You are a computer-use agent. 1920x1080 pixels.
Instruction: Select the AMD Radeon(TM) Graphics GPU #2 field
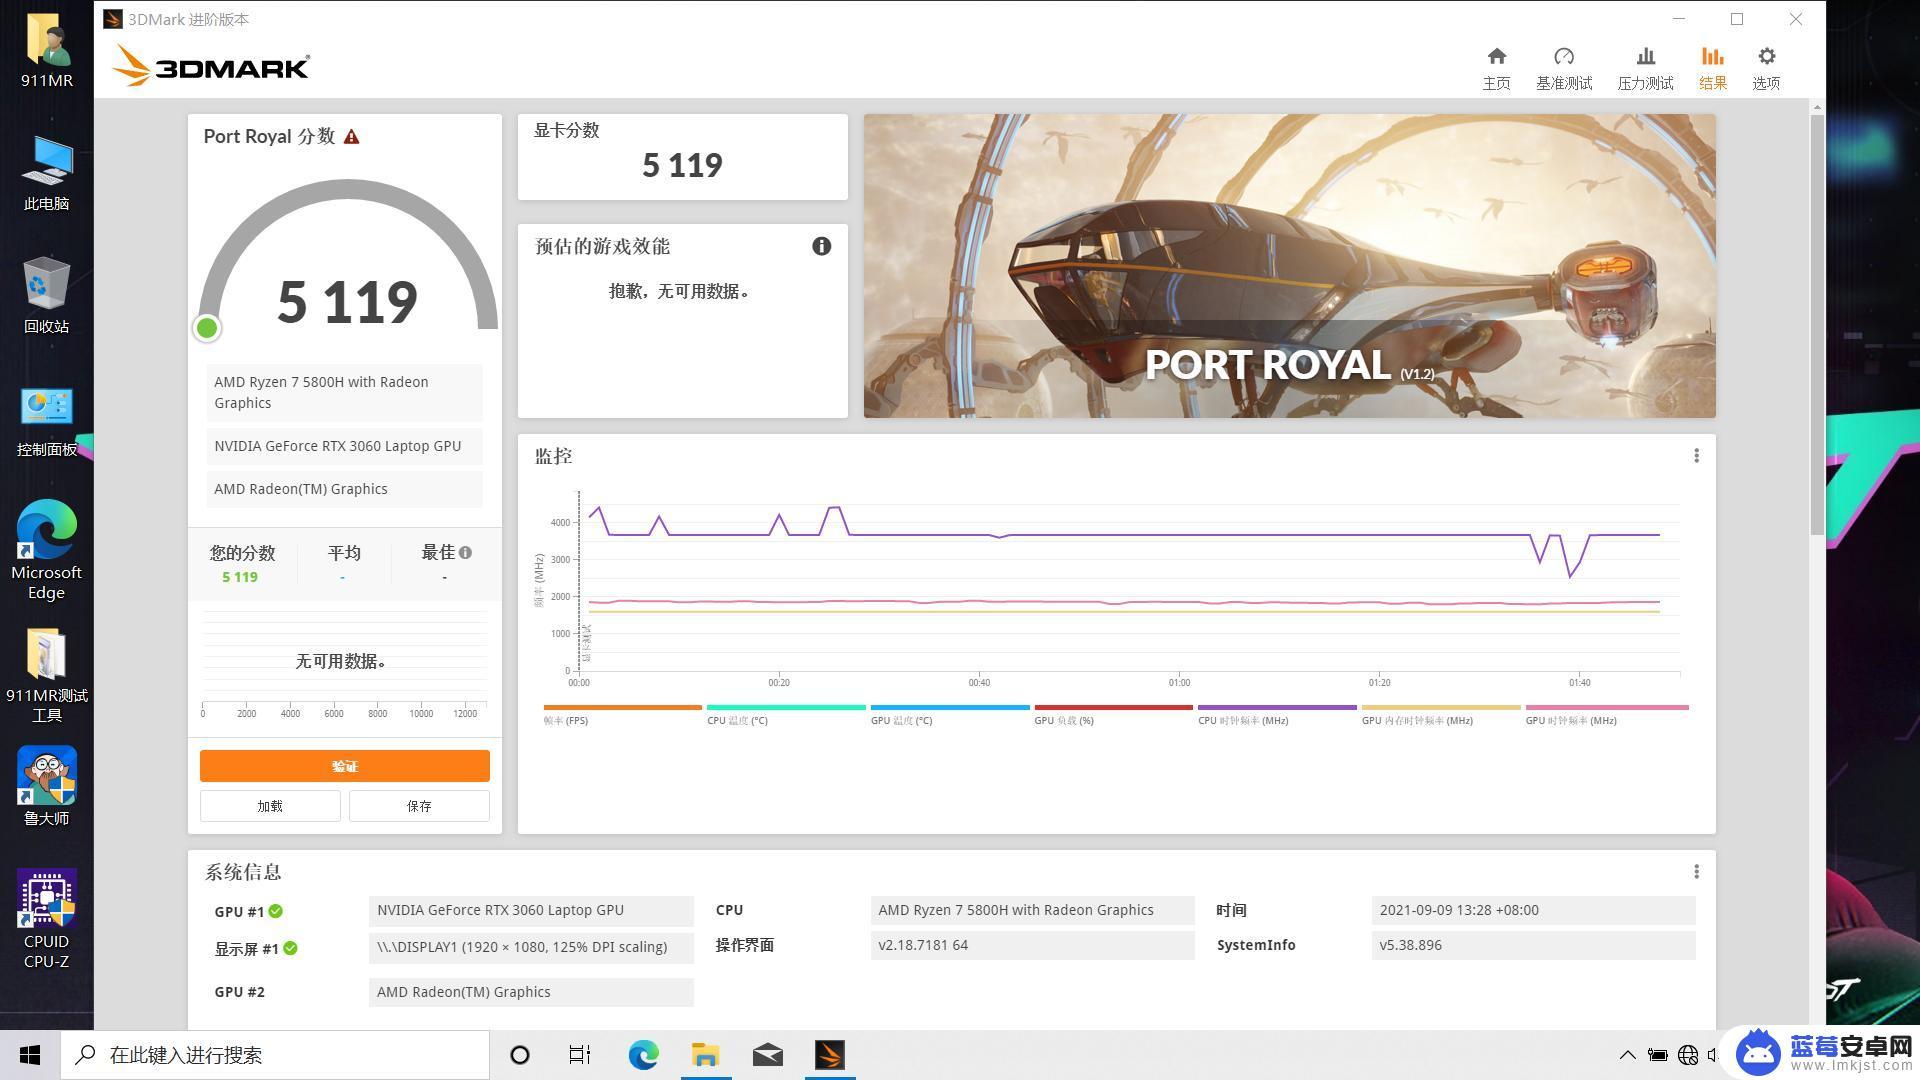click(x=531, y=992)
